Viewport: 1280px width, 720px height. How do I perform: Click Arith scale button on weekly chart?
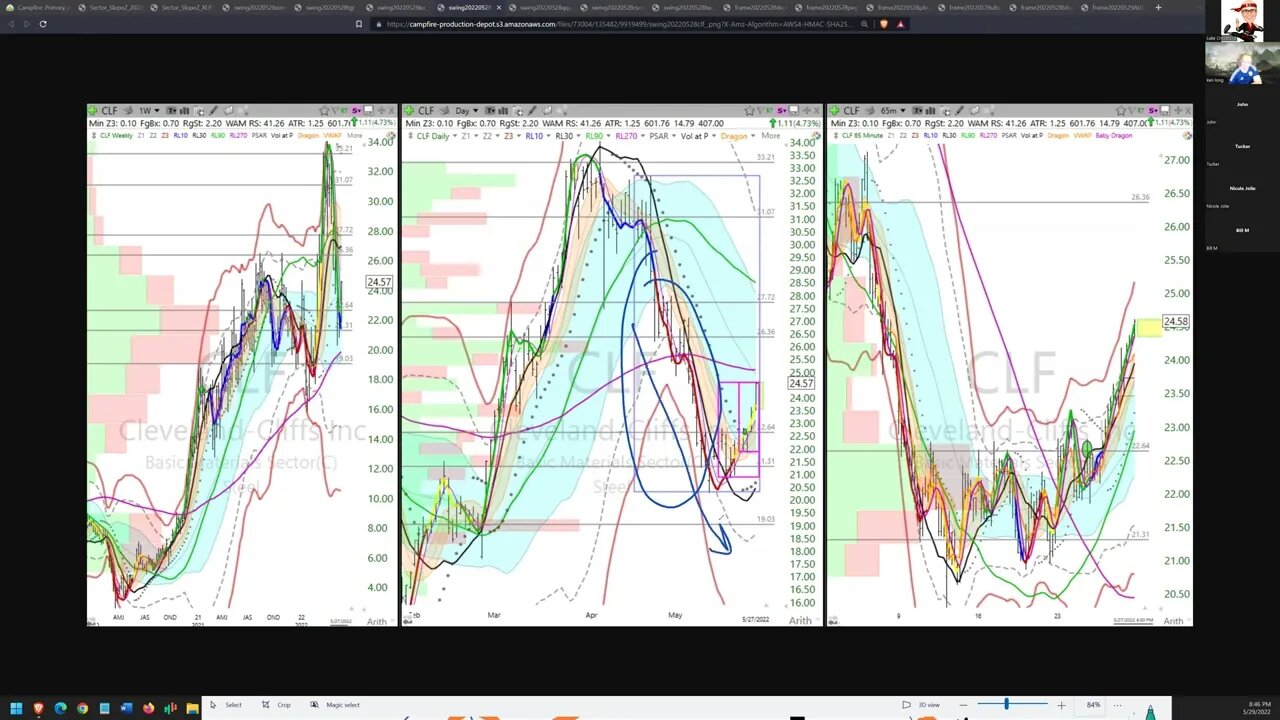click(376, 621)
